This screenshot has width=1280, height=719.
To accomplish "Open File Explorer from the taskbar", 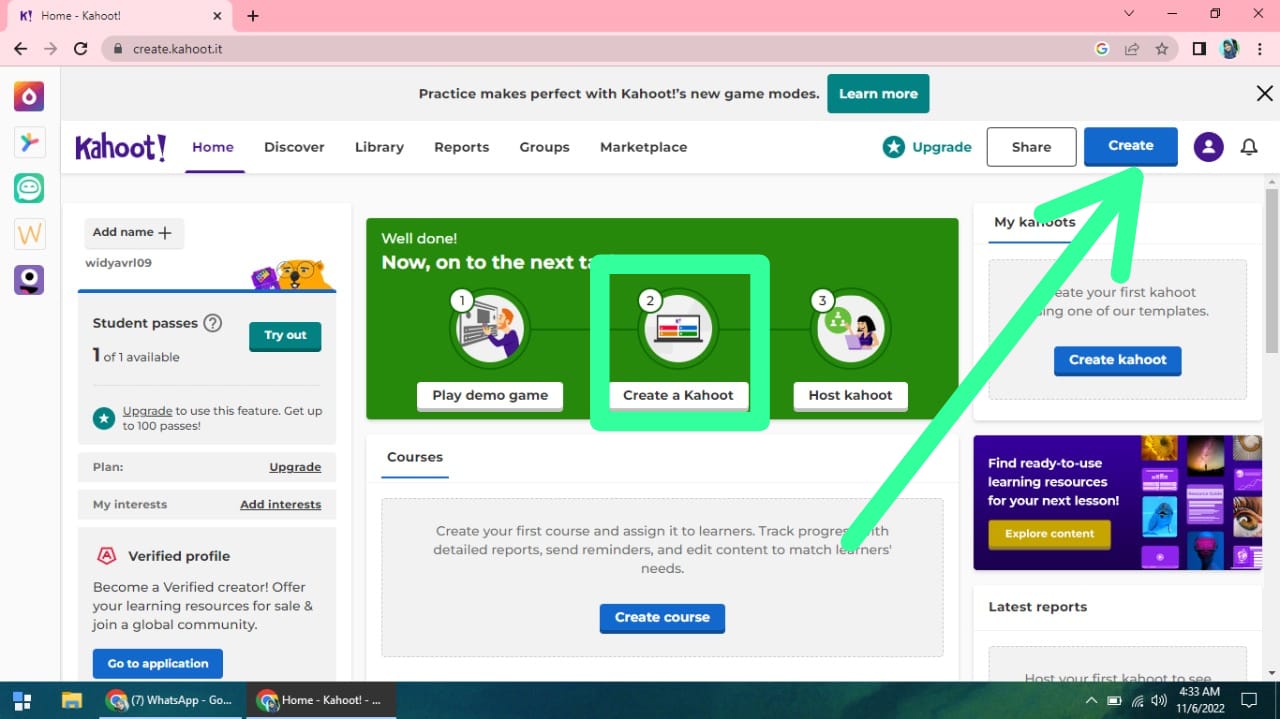I will pos(71,700).
